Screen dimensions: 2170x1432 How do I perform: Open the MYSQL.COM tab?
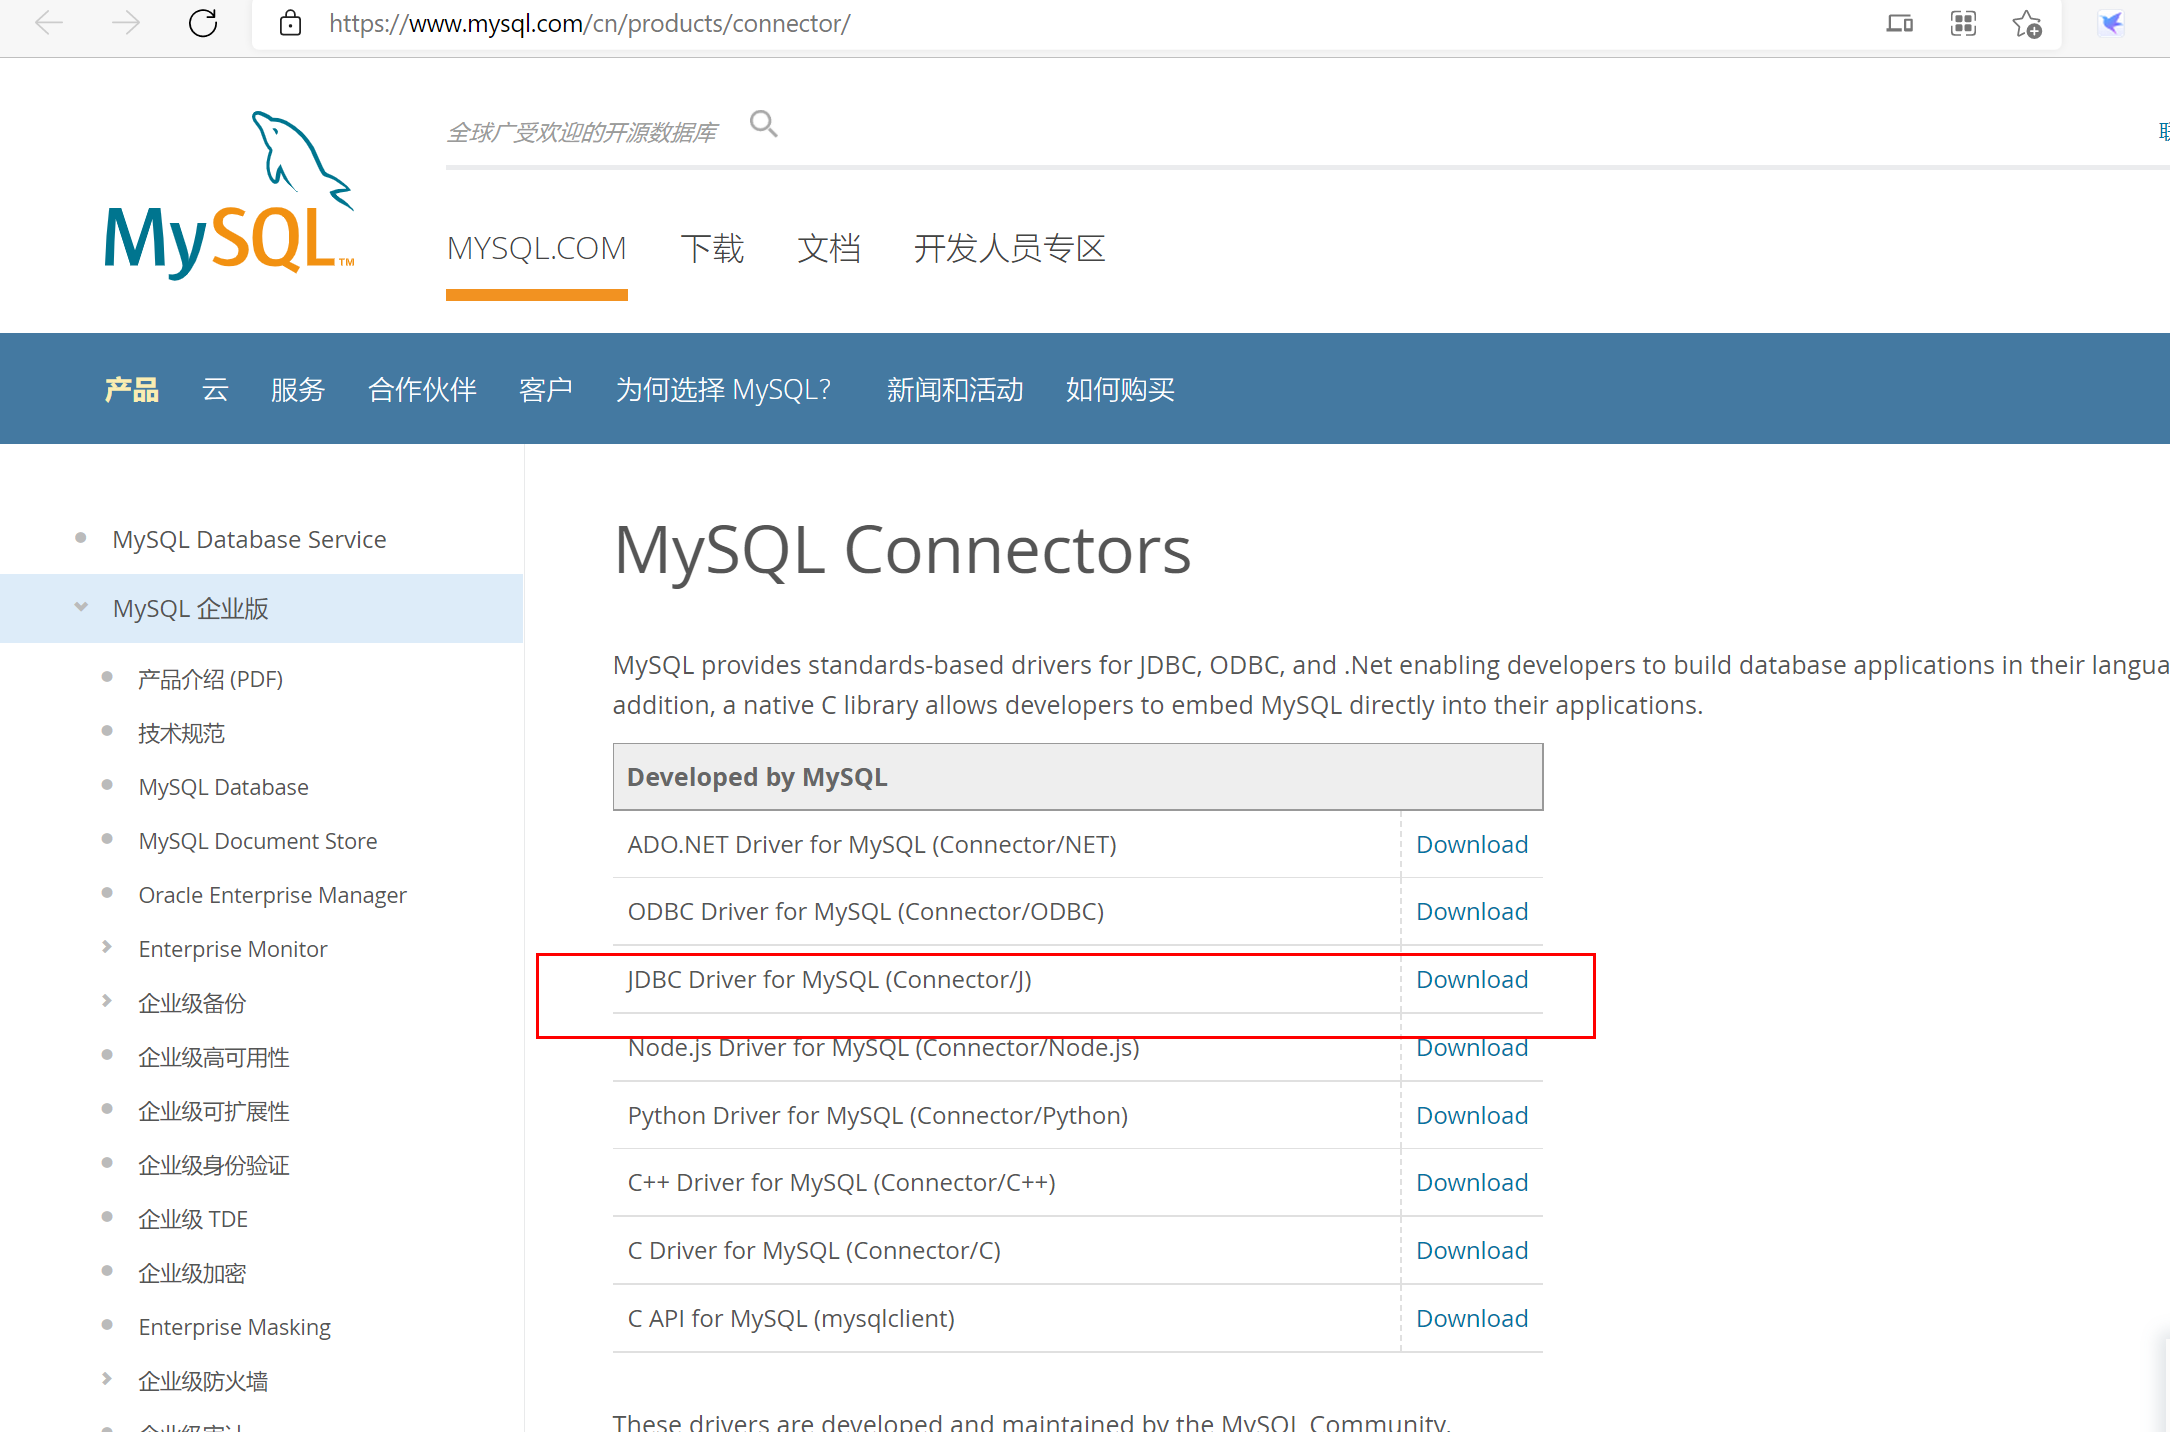pyautogui.click(x=536, y=248)
